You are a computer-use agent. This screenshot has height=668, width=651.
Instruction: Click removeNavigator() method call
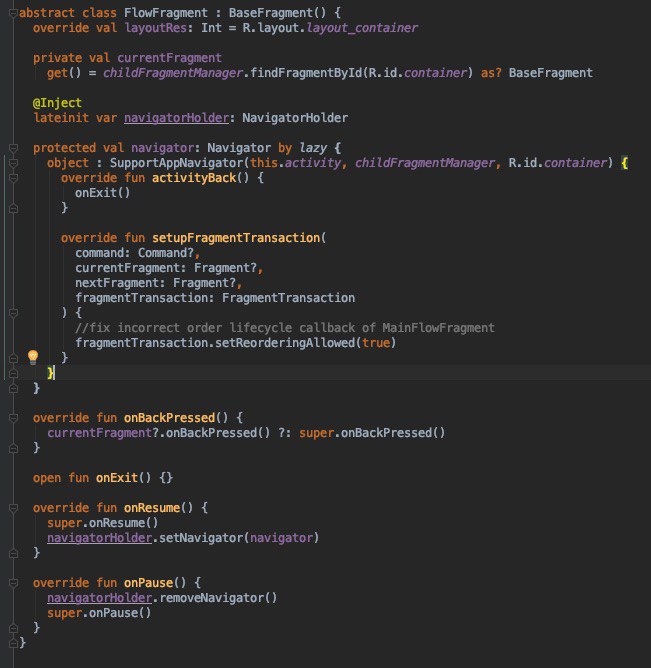click(x=218, y=598)
